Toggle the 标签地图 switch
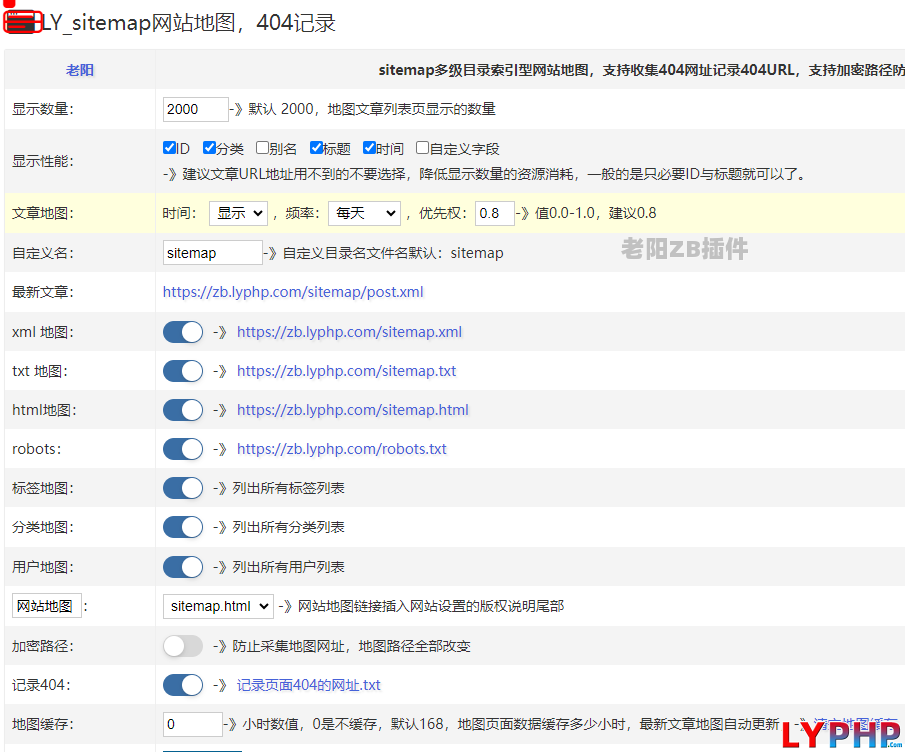 183,488
